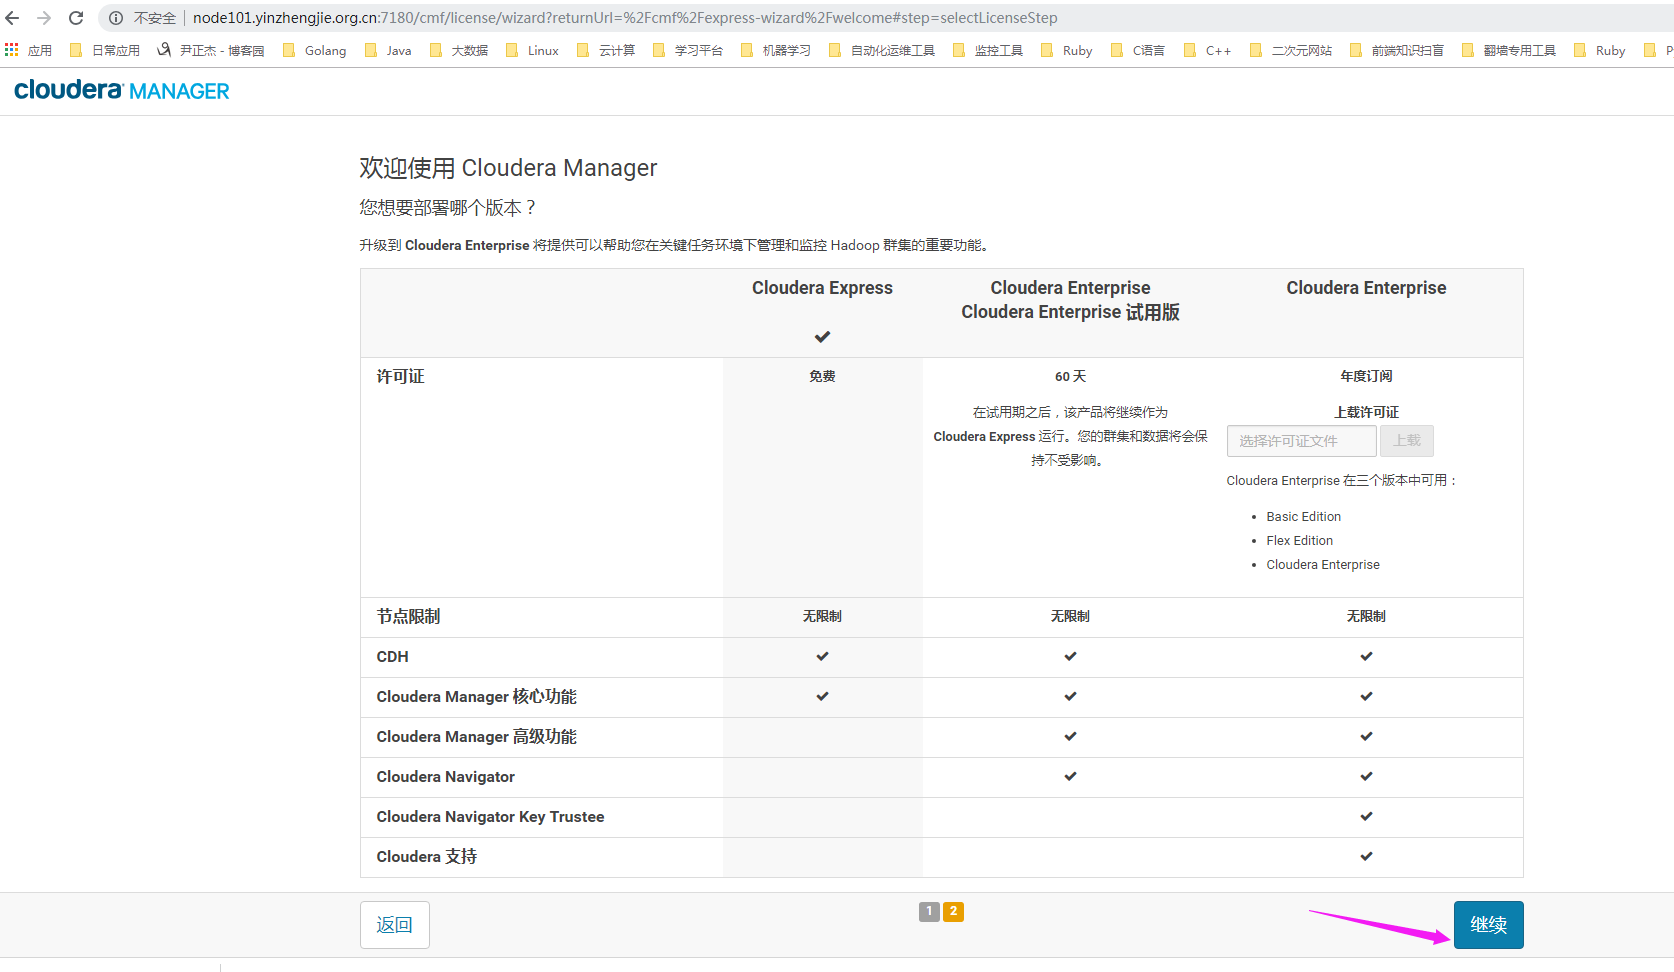Click the 返回 back button
Viewport: 1674px width, 972px height.
tap(394, 925)
